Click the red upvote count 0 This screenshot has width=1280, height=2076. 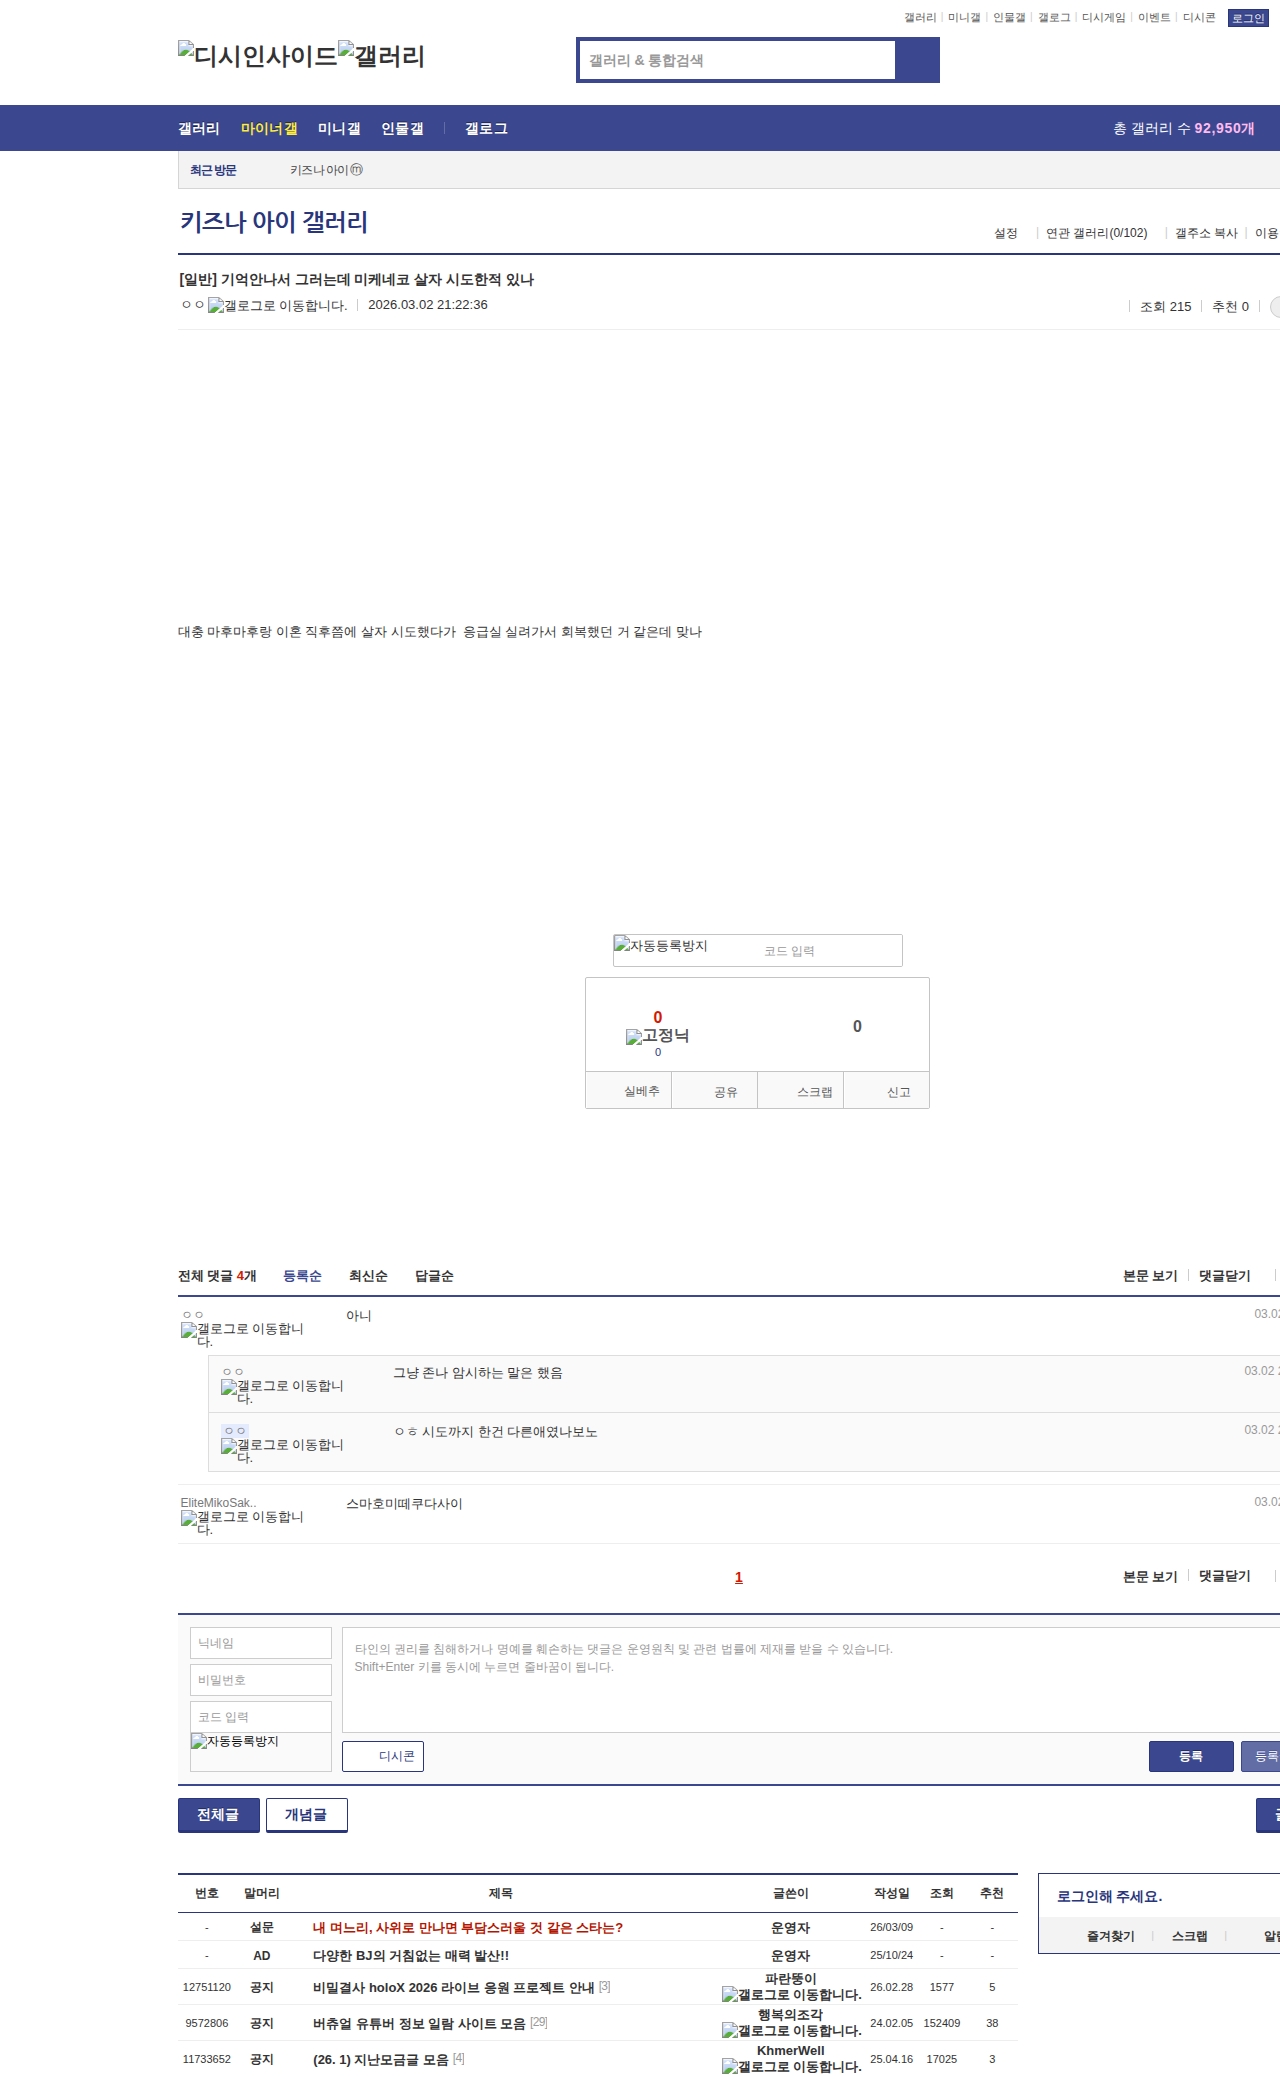pyautogui.click(x=658, y=1017)
